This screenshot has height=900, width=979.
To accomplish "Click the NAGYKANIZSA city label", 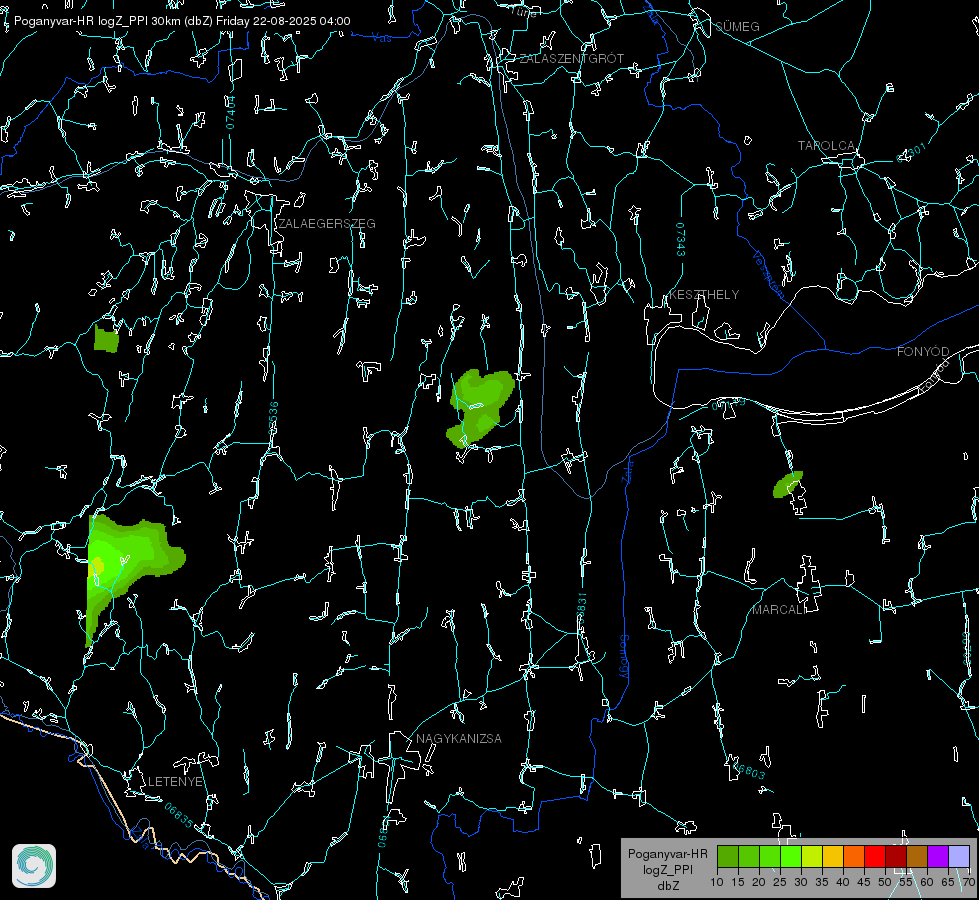I will (459, 739).
